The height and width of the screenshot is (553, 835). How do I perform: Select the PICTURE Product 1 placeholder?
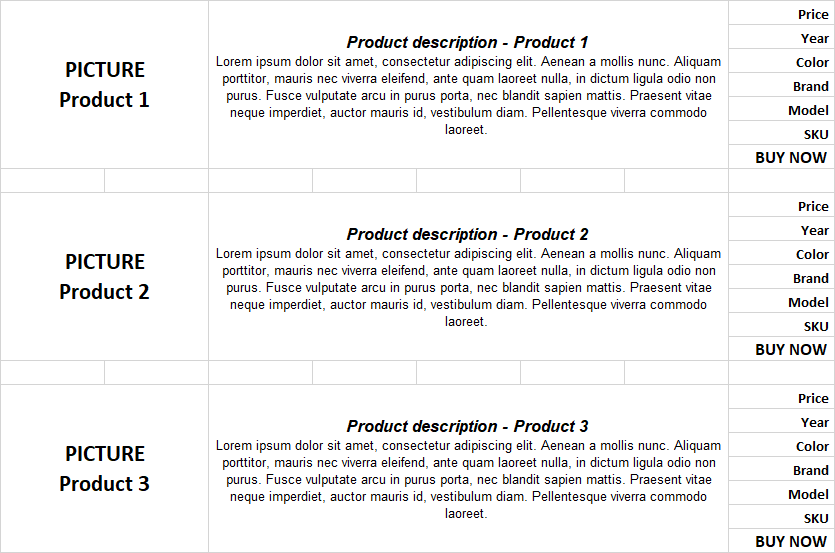[x=104, y=85]
